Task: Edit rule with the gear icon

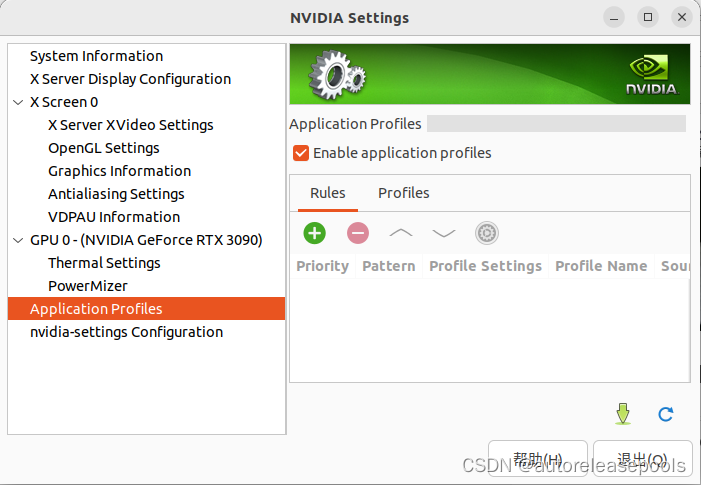Action: (x=486, y=233)
